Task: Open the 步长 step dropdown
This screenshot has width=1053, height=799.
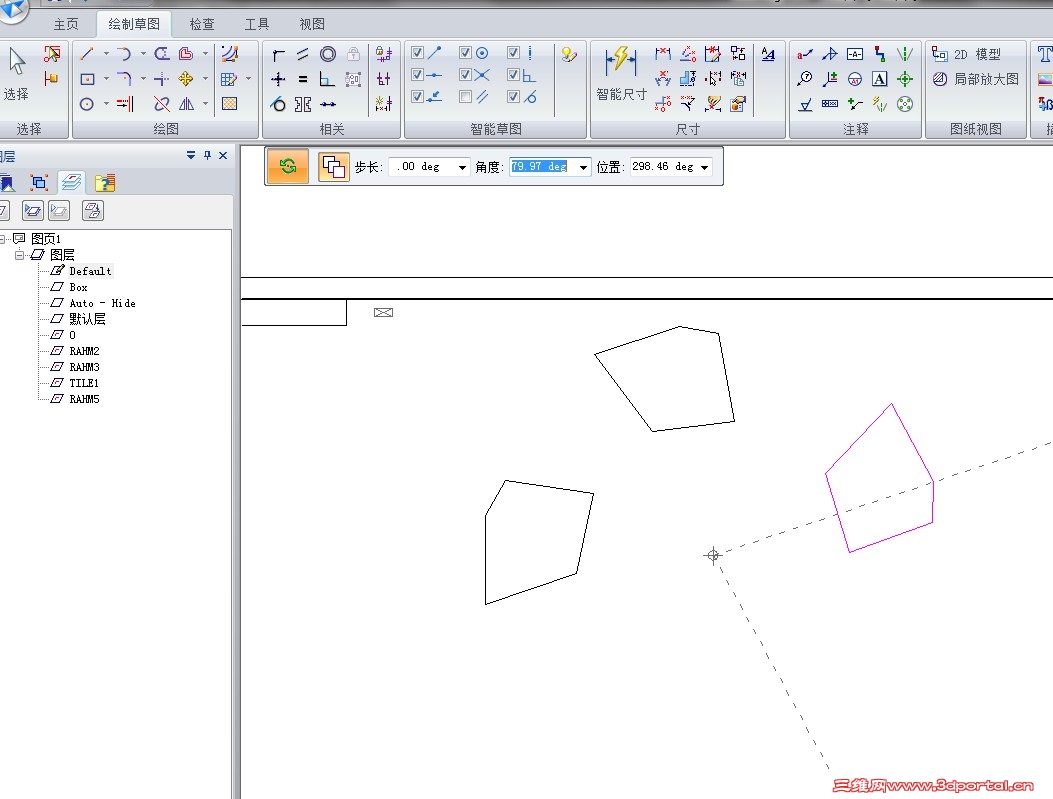Action: point(462,167)
